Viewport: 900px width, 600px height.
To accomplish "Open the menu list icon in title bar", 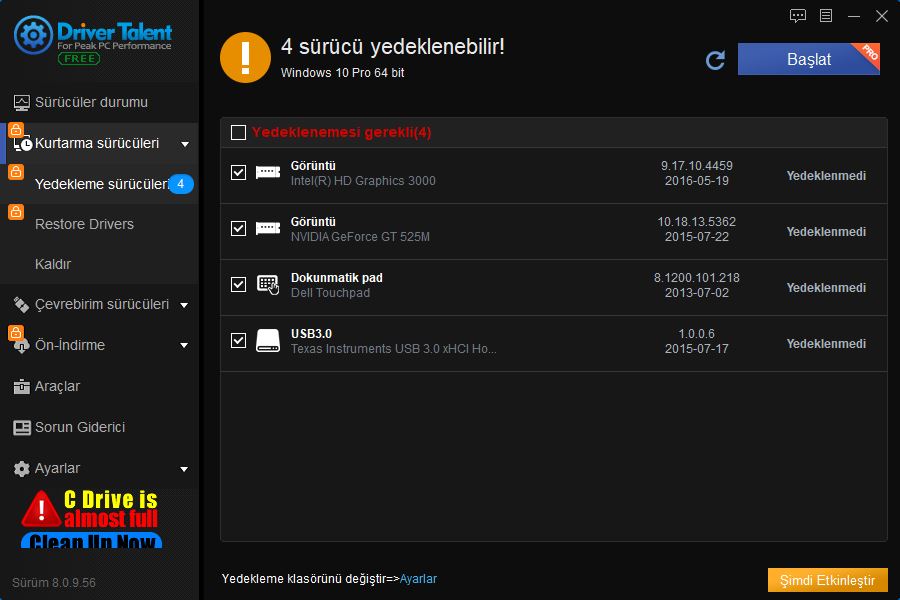I will [826, 16].
